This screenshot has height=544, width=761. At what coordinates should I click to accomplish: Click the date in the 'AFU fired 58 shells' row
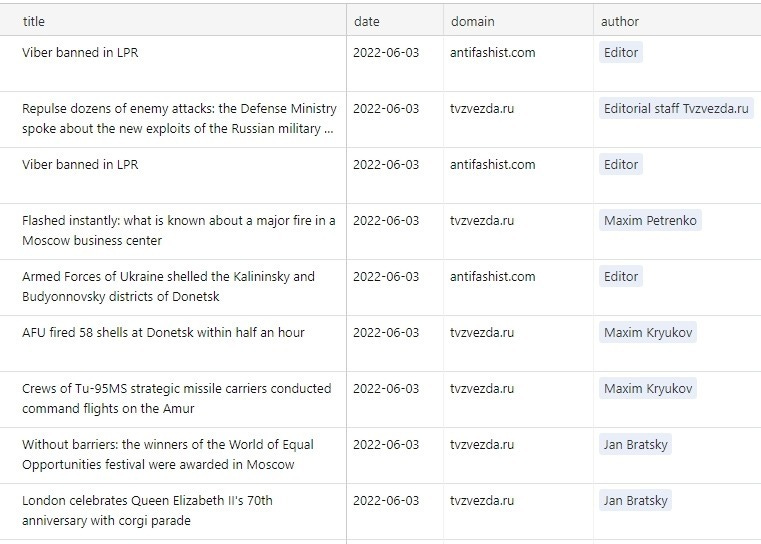tap(386, 332)
